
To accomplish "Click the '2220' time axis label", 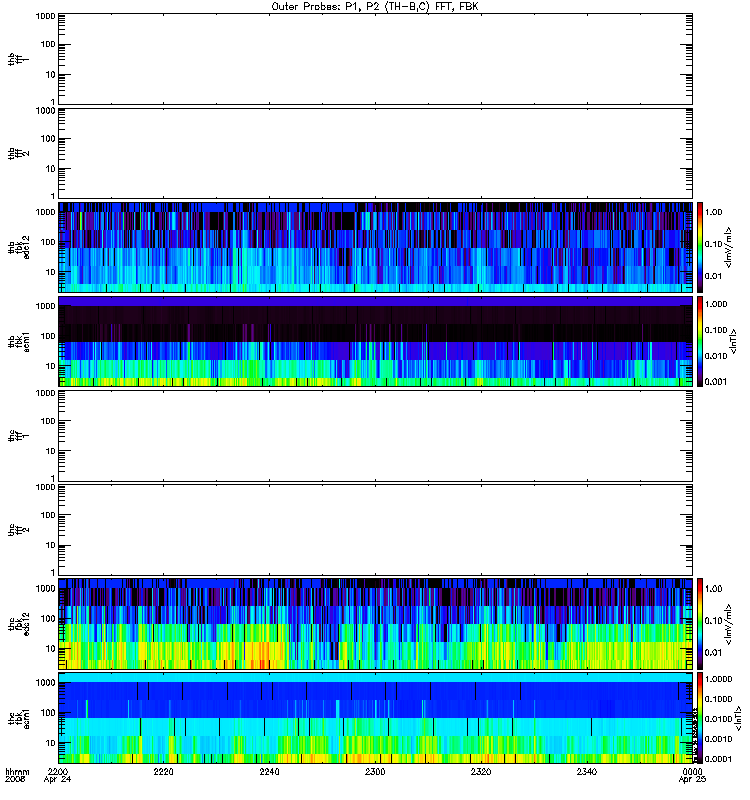I will click(163, 771).
